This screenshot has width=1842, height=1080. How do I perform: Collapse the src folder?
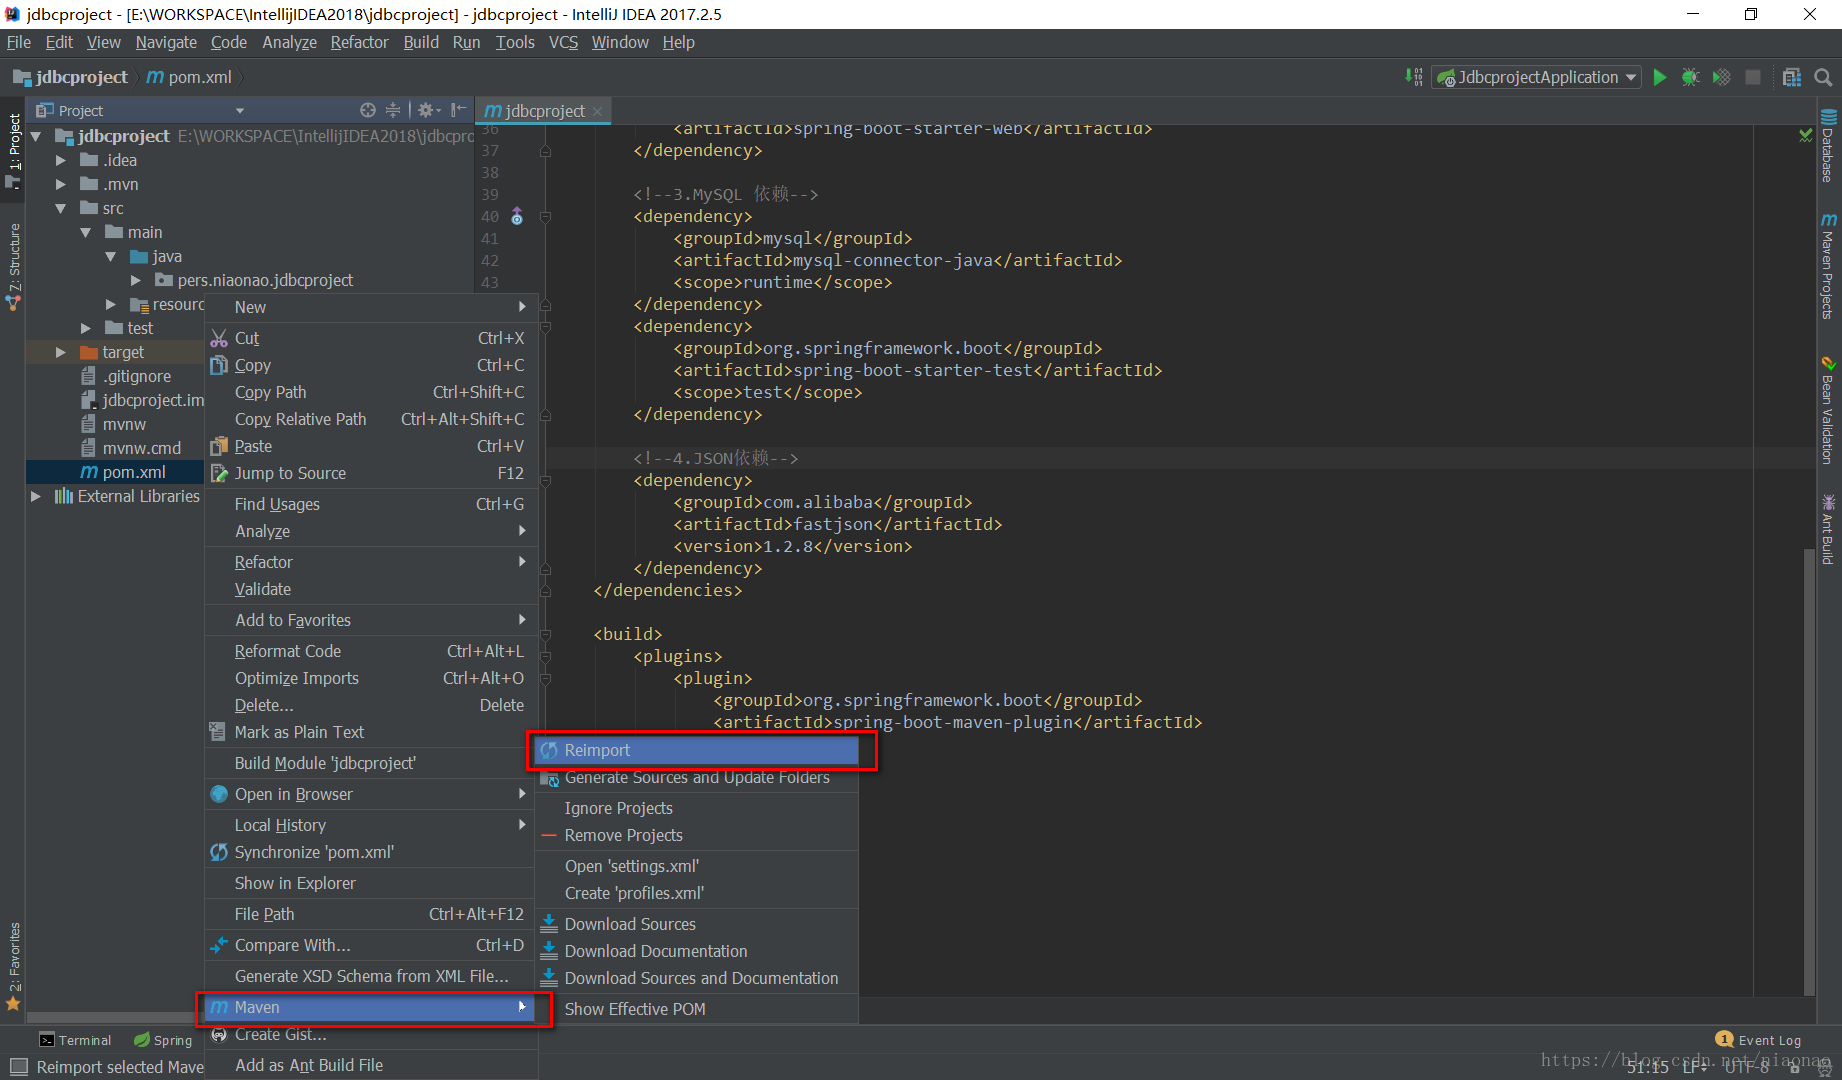61,208
